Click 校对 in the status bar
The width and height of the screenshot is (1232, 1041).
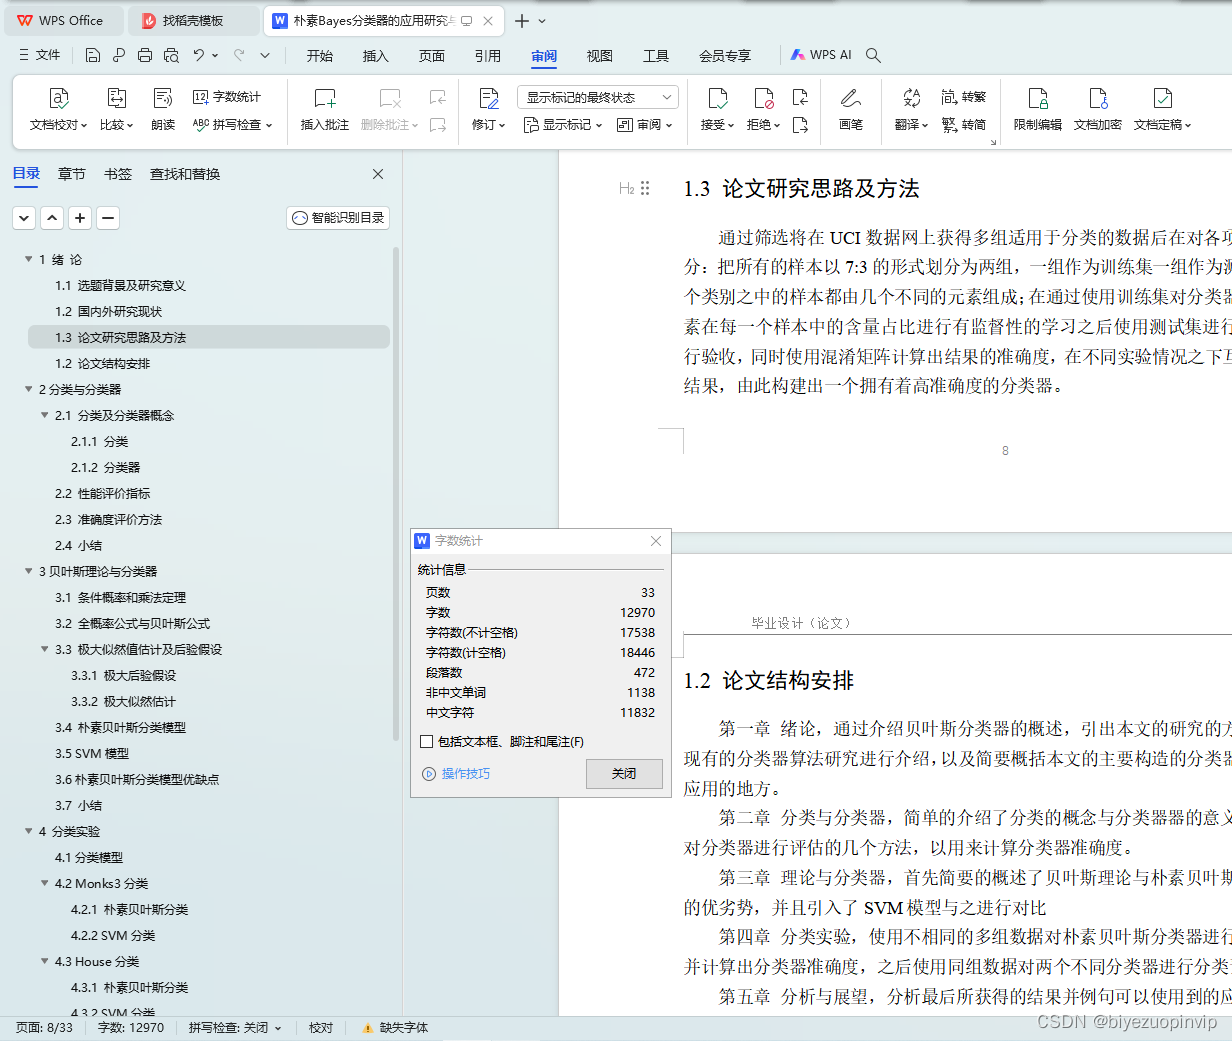(321, 1028)
